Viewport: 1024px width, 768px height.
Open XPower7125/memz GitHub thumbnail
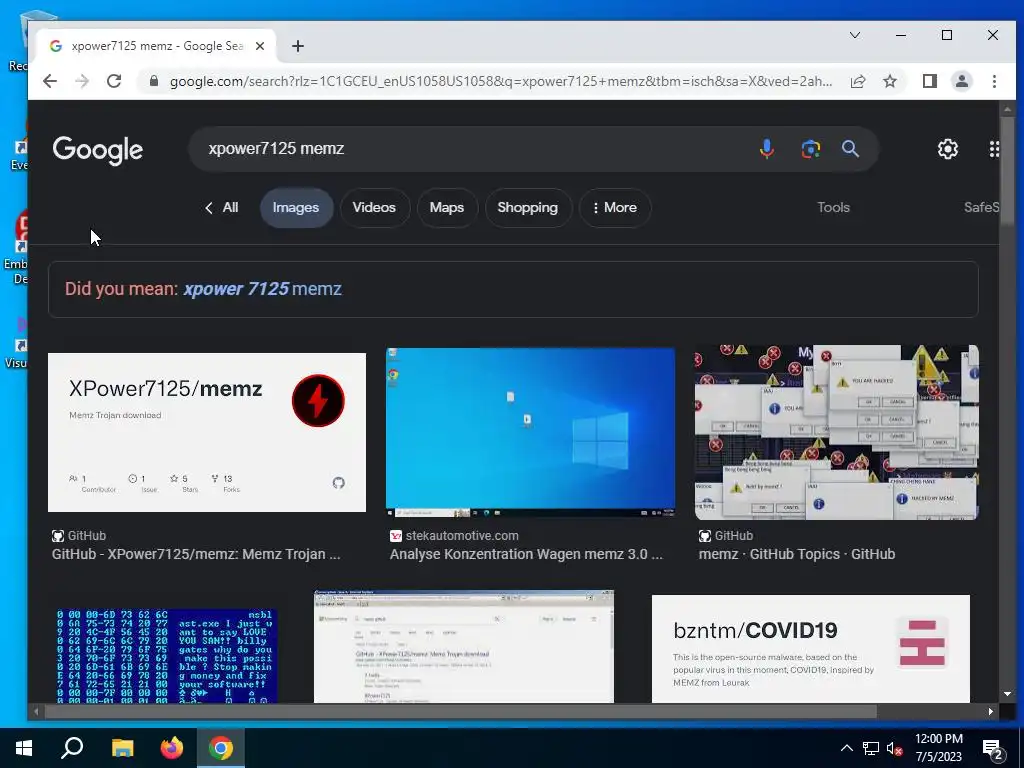207,432
